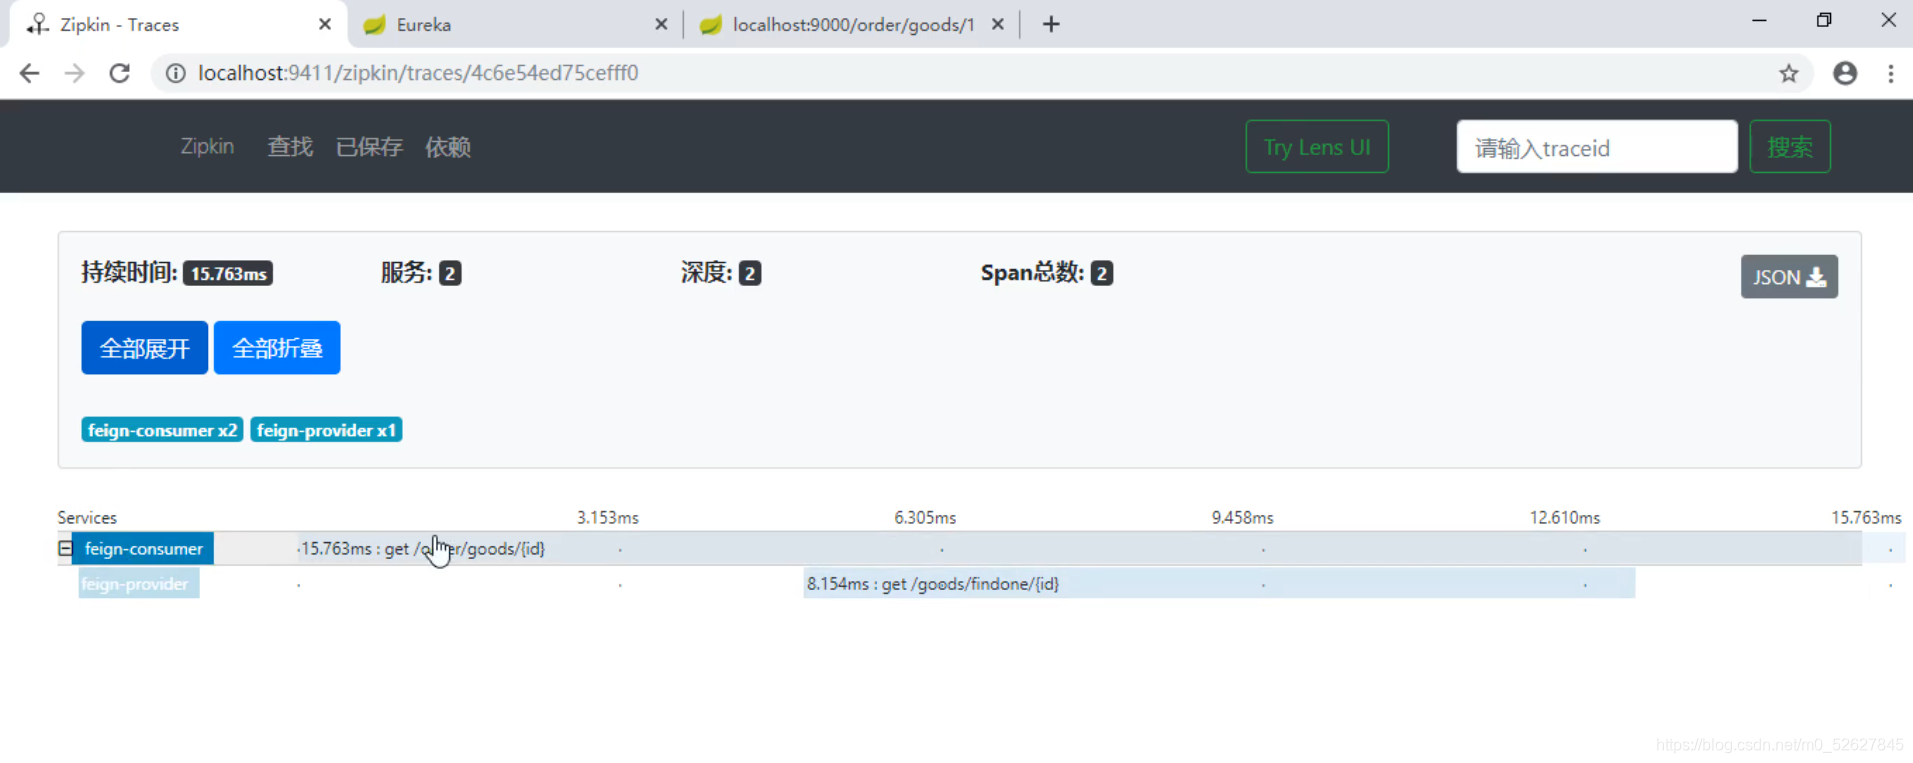Close the Eureka tab
Screen dimensions: 1913x763
[661, 24]
